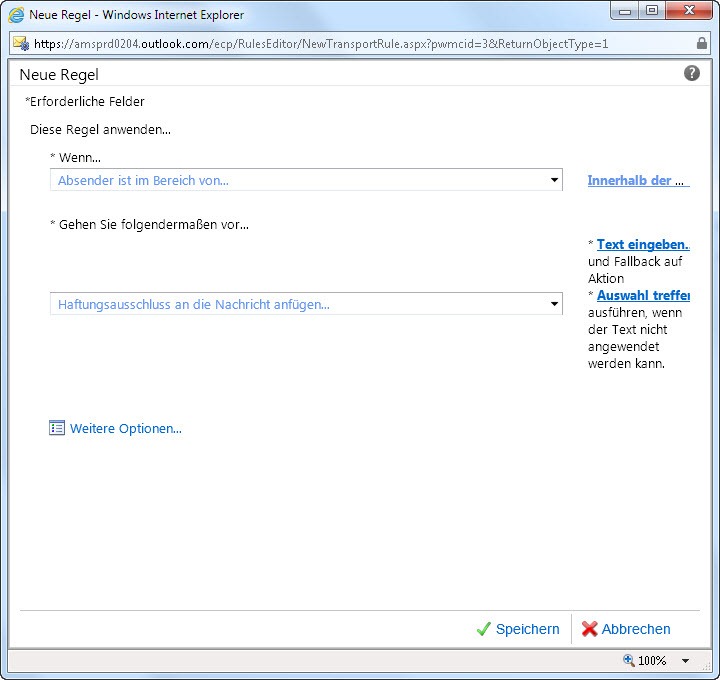
Task: Click the Internet Explorer logo in title bar
Action: coord(16,15)
